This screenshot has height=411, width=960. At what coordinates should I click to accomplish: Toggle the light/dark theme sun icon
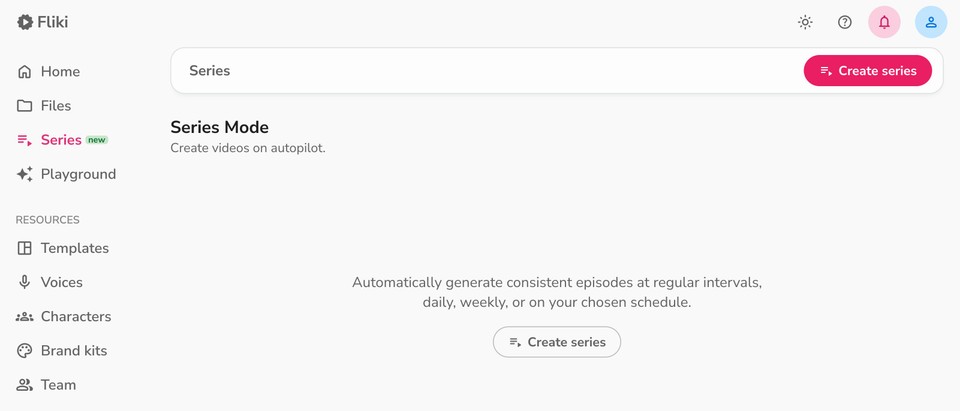[805, 22]
